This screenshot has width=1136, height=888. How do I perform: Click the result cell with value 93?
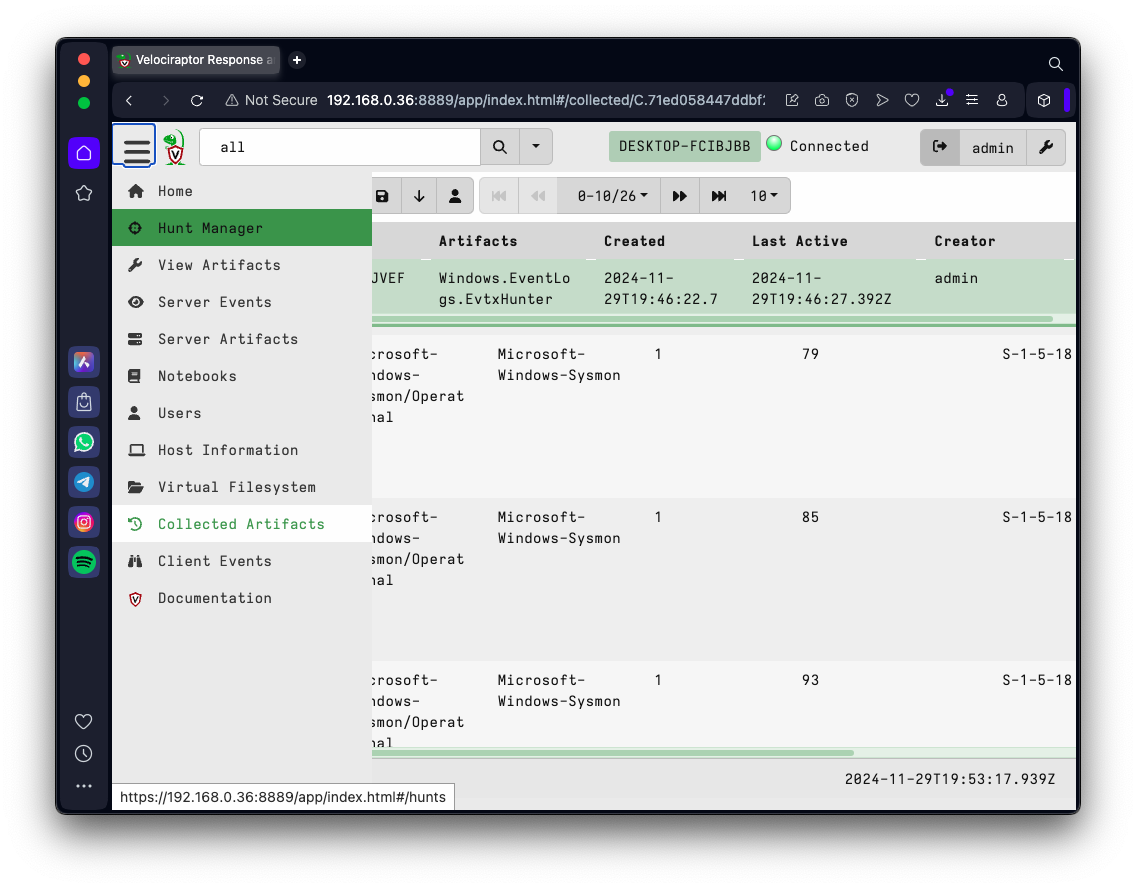pyautogui.click(x=810, y=680)
